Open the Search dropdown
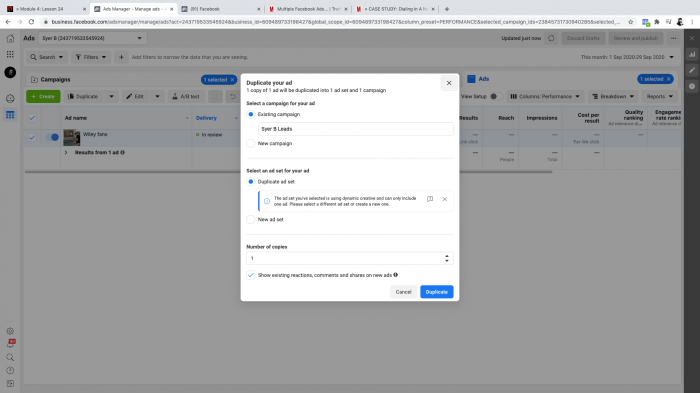 click(x=46, y=57)
